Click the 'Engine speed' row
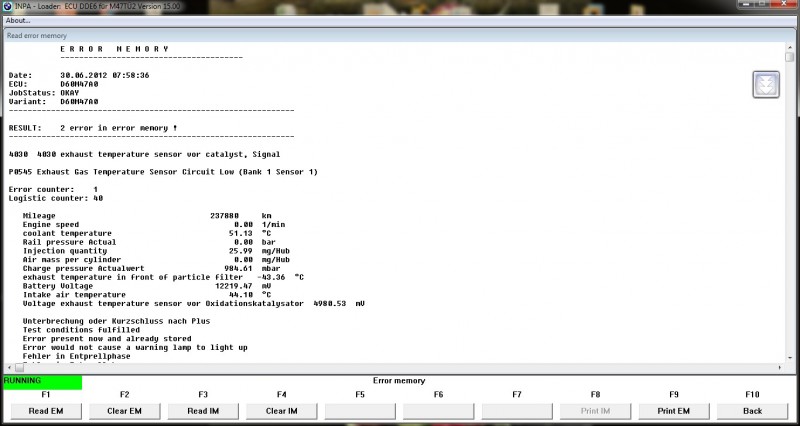Image resolution: width=800 pixels, height=426 pixels. [154, 224]
